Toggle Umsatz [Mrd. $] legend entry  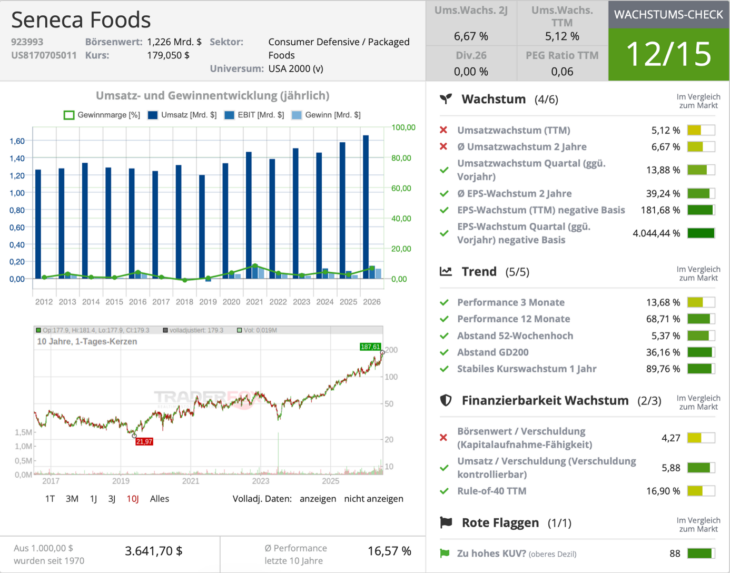(182, 115)
